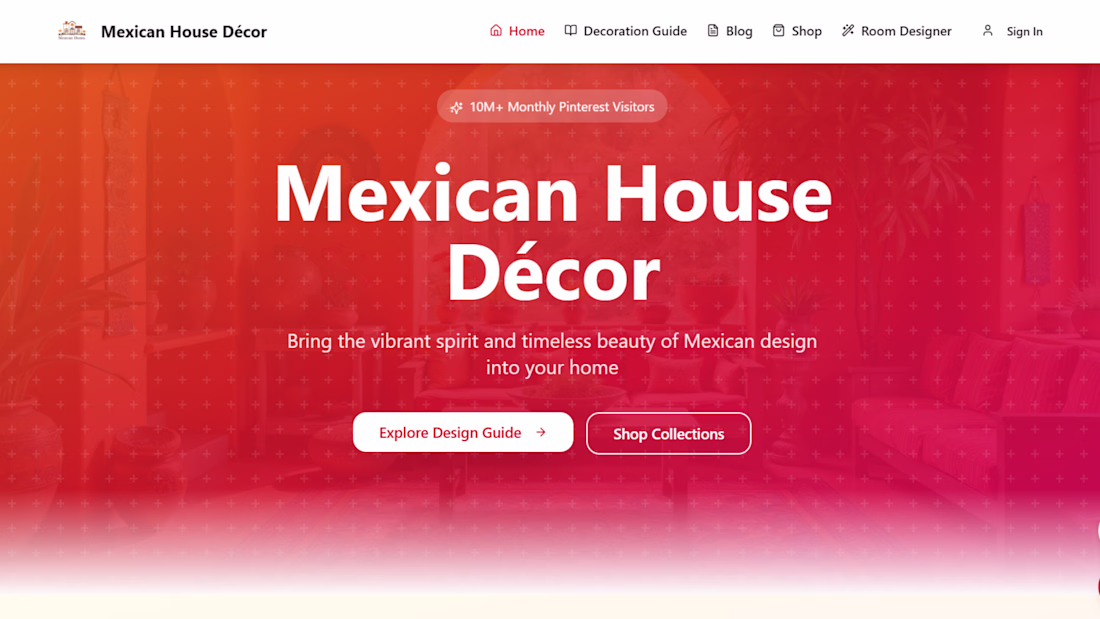The height and width of the screenshot is (619, 1100).
Task: Click the Decoration Guide book icon
Action: pyautogui.click(x=570, y=30)
